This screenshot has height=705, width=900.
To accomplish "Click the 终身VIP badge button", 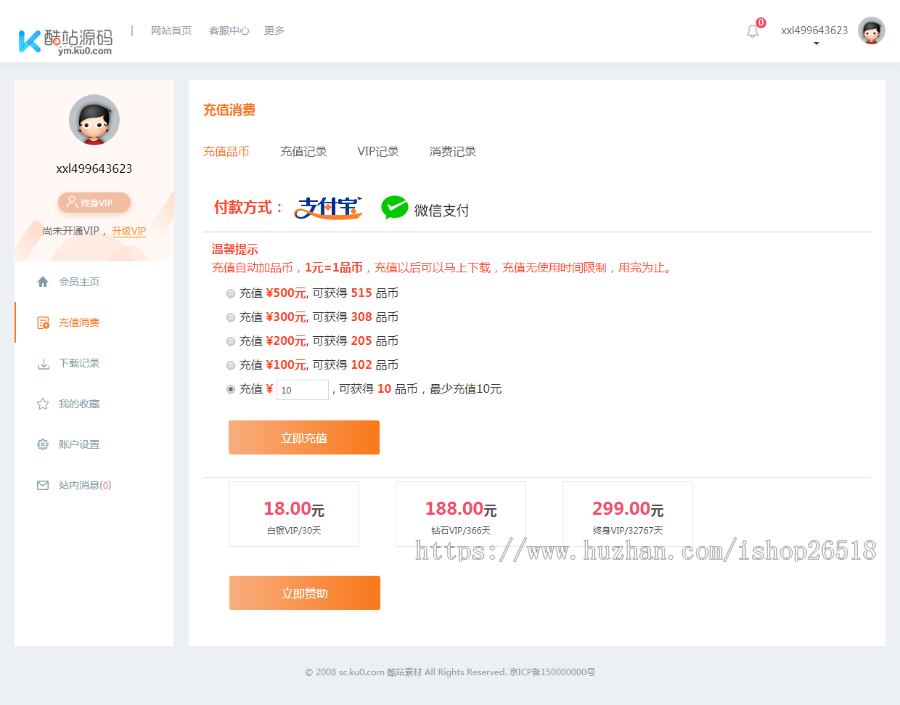I will 94,203.
